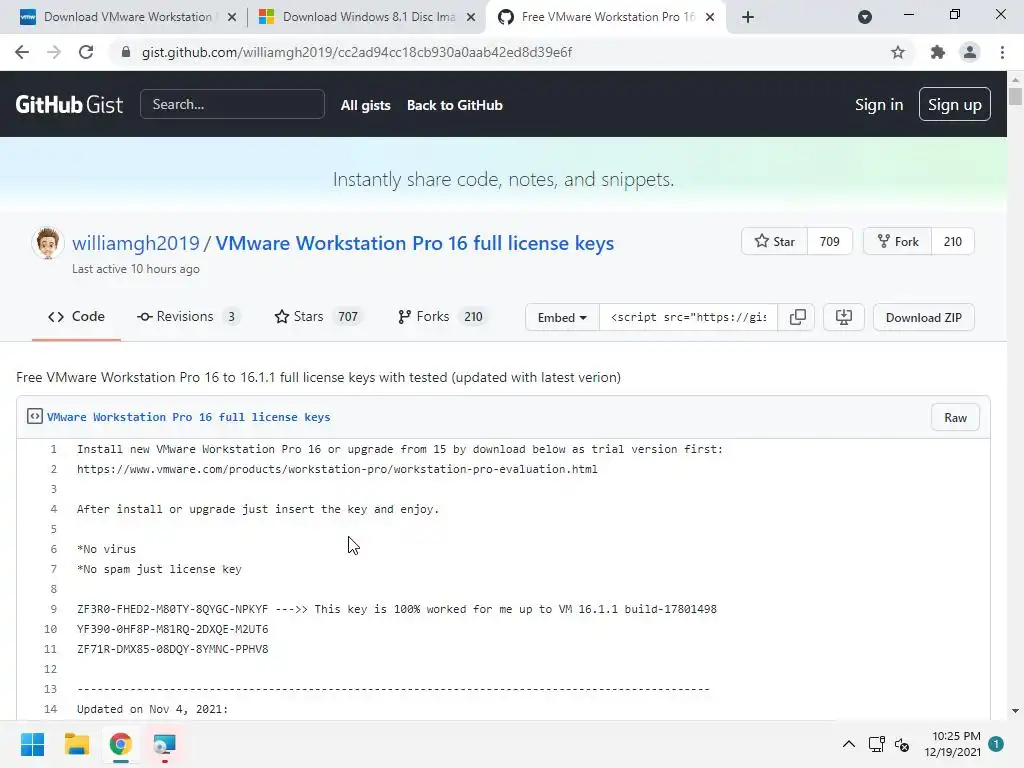Click the code file icon beside filename
Screen dimensions: 1024x768
tap(35, 417)
